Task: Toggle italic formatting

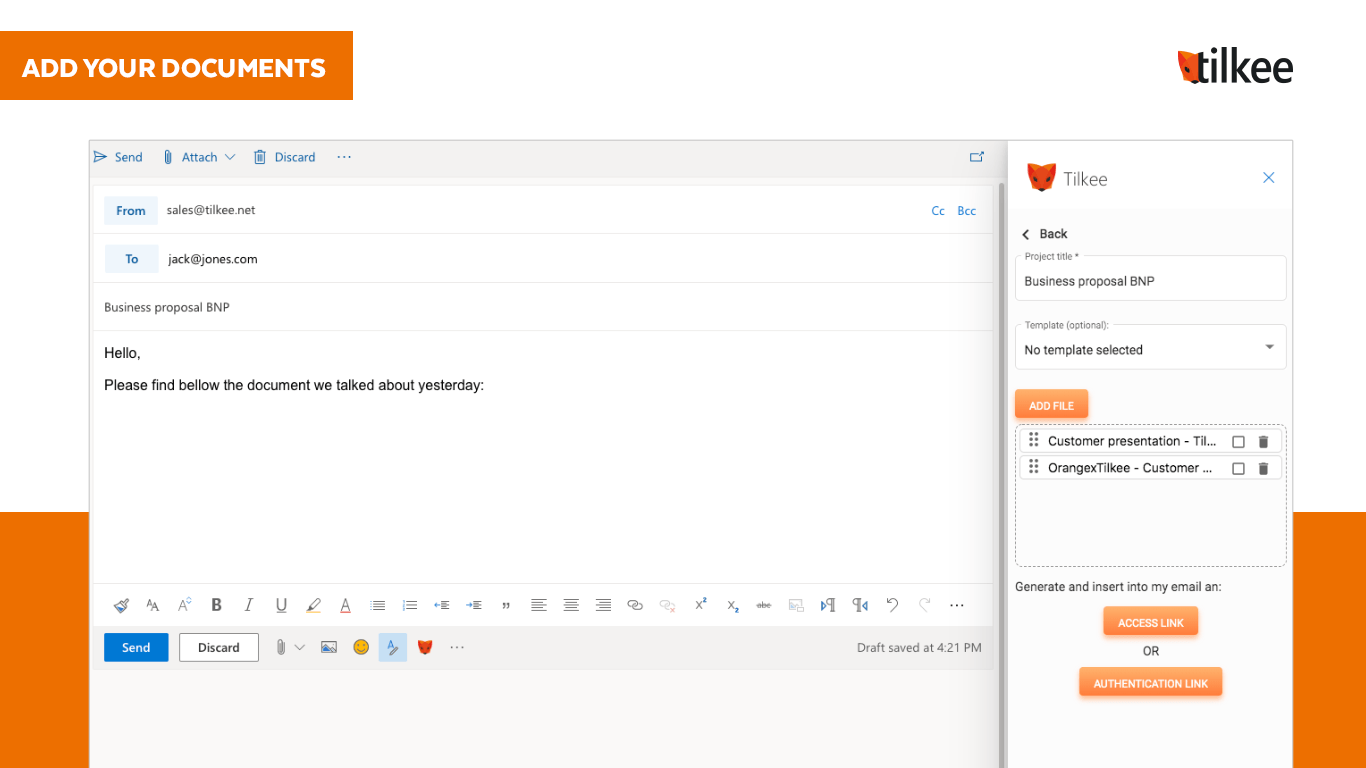Action: [249, 605]
